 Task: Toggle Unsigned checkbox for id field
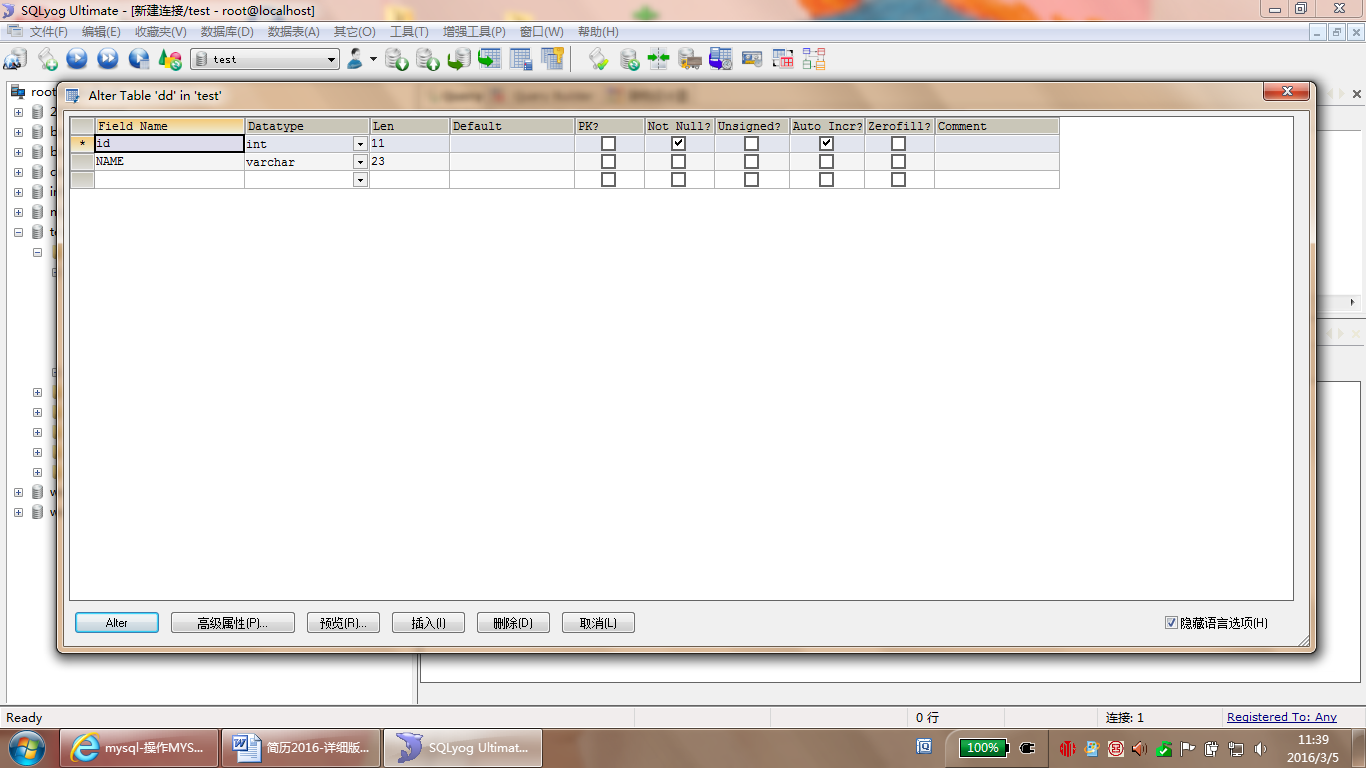point(751,144)
